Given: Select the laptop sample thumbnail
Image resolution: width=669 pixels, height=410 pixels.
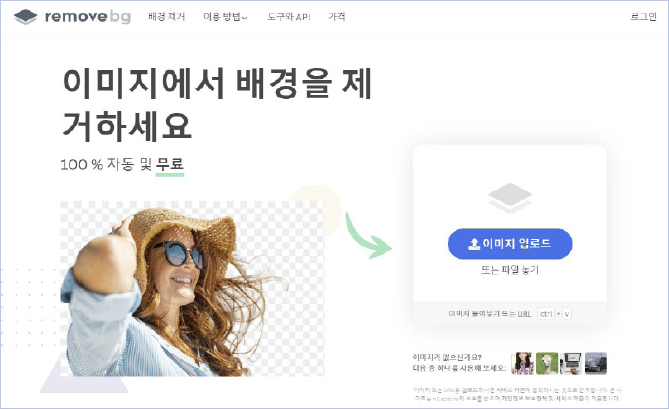Looking at the screenshot, I should click(571, 363).
